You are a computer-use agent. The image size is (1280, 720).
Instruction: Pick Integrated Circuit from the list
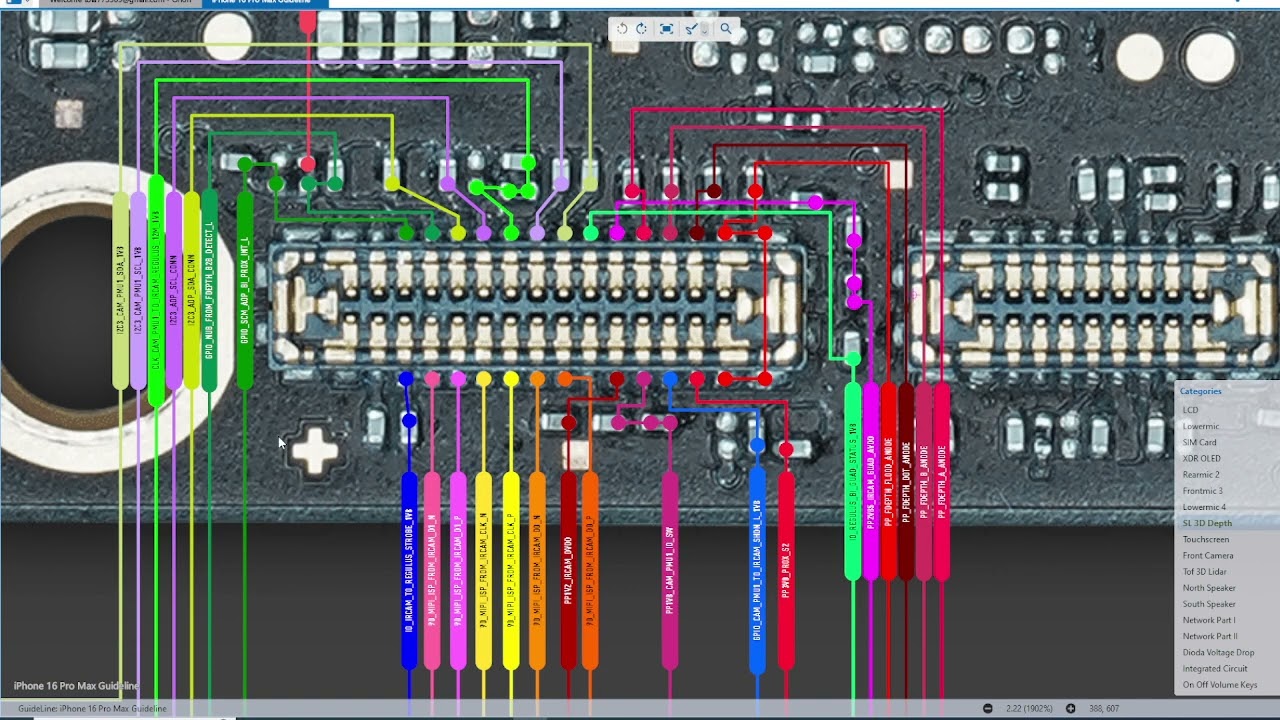1214,668
